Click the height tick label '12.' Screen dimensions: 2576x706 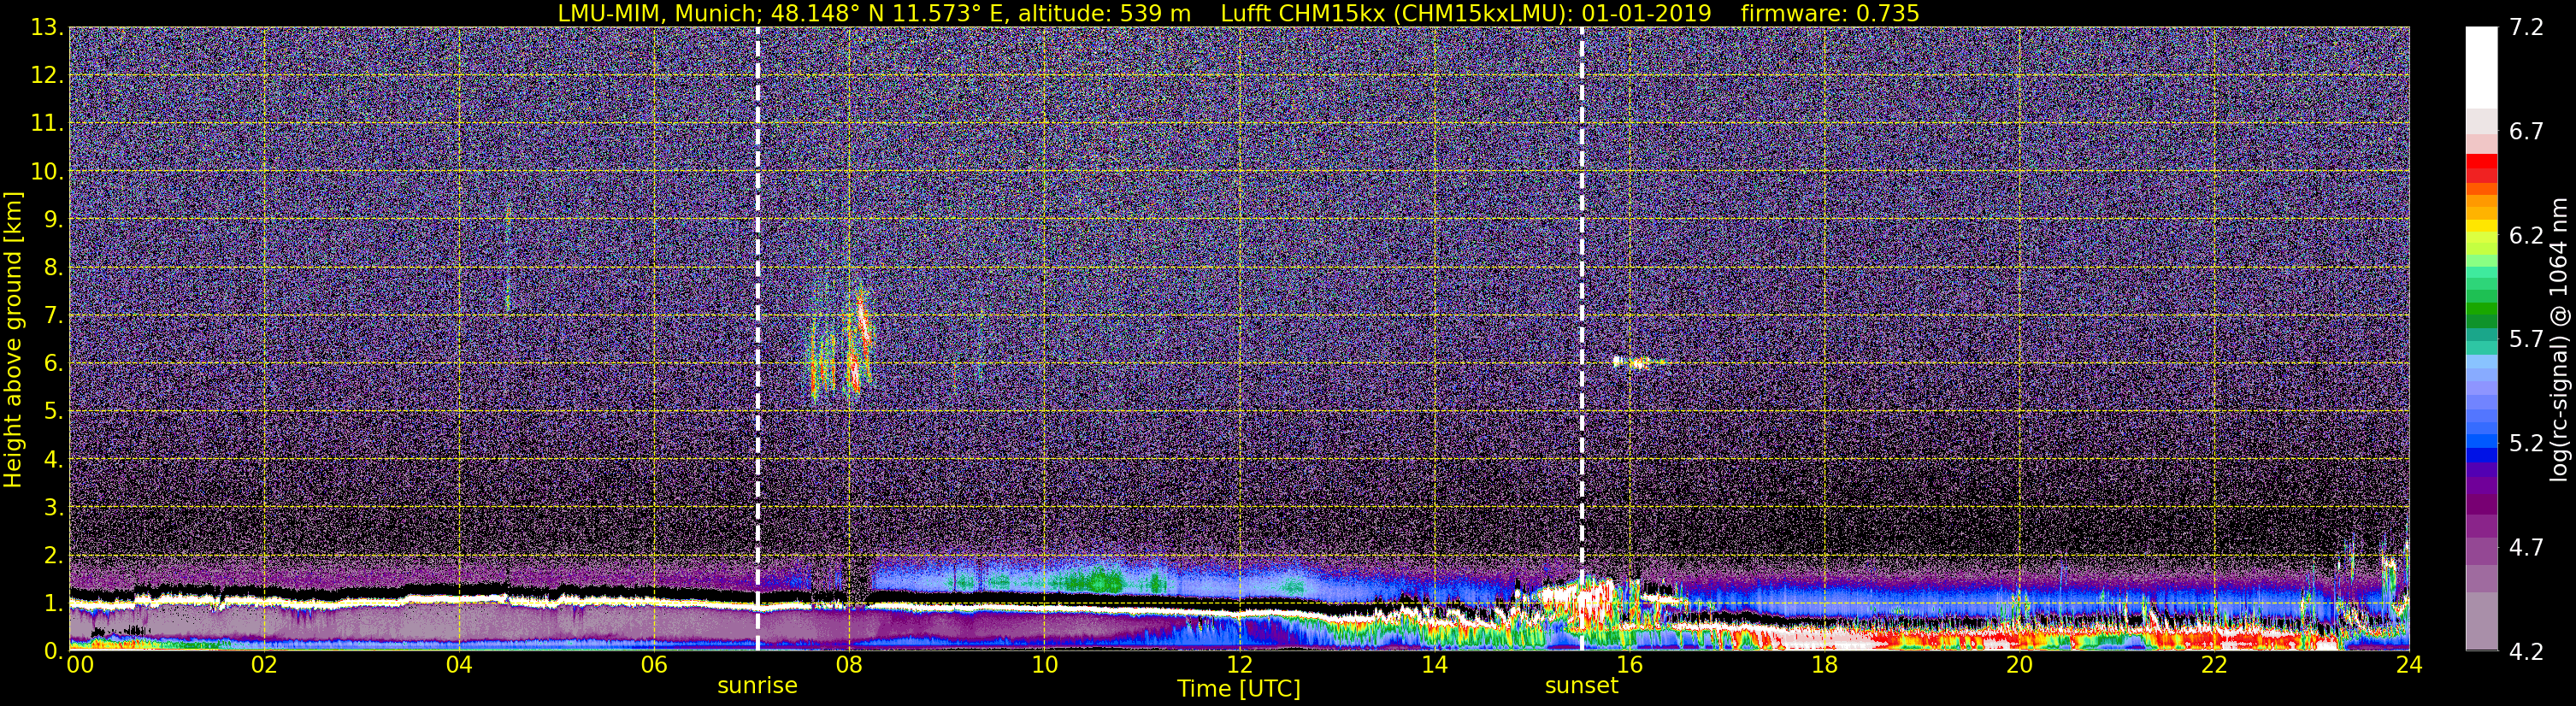coord(47,75)
